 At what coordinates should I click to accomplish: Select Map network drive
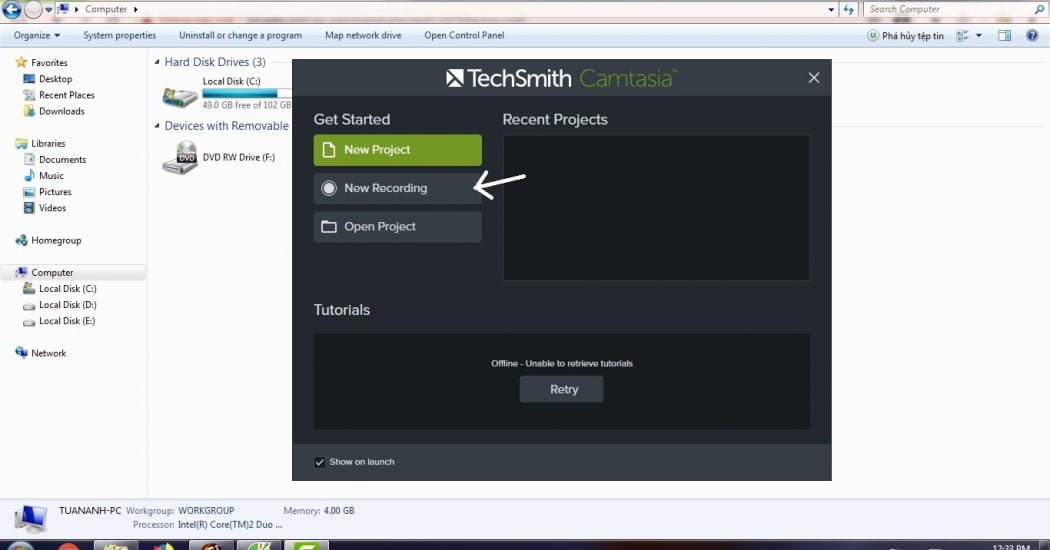[363, 36]
